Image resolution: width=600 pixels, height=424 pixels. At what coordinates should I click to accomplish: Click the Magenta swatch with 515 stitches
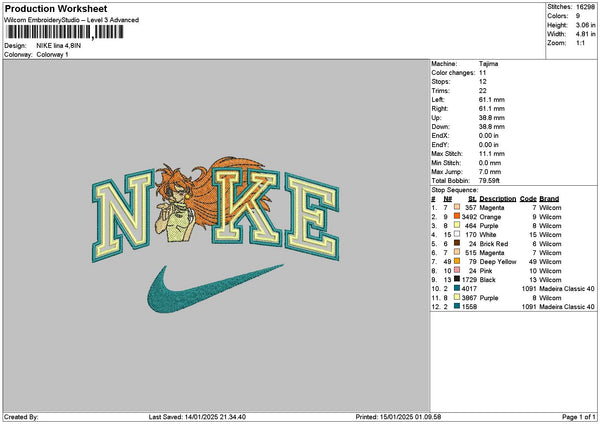tap(457, 252)
